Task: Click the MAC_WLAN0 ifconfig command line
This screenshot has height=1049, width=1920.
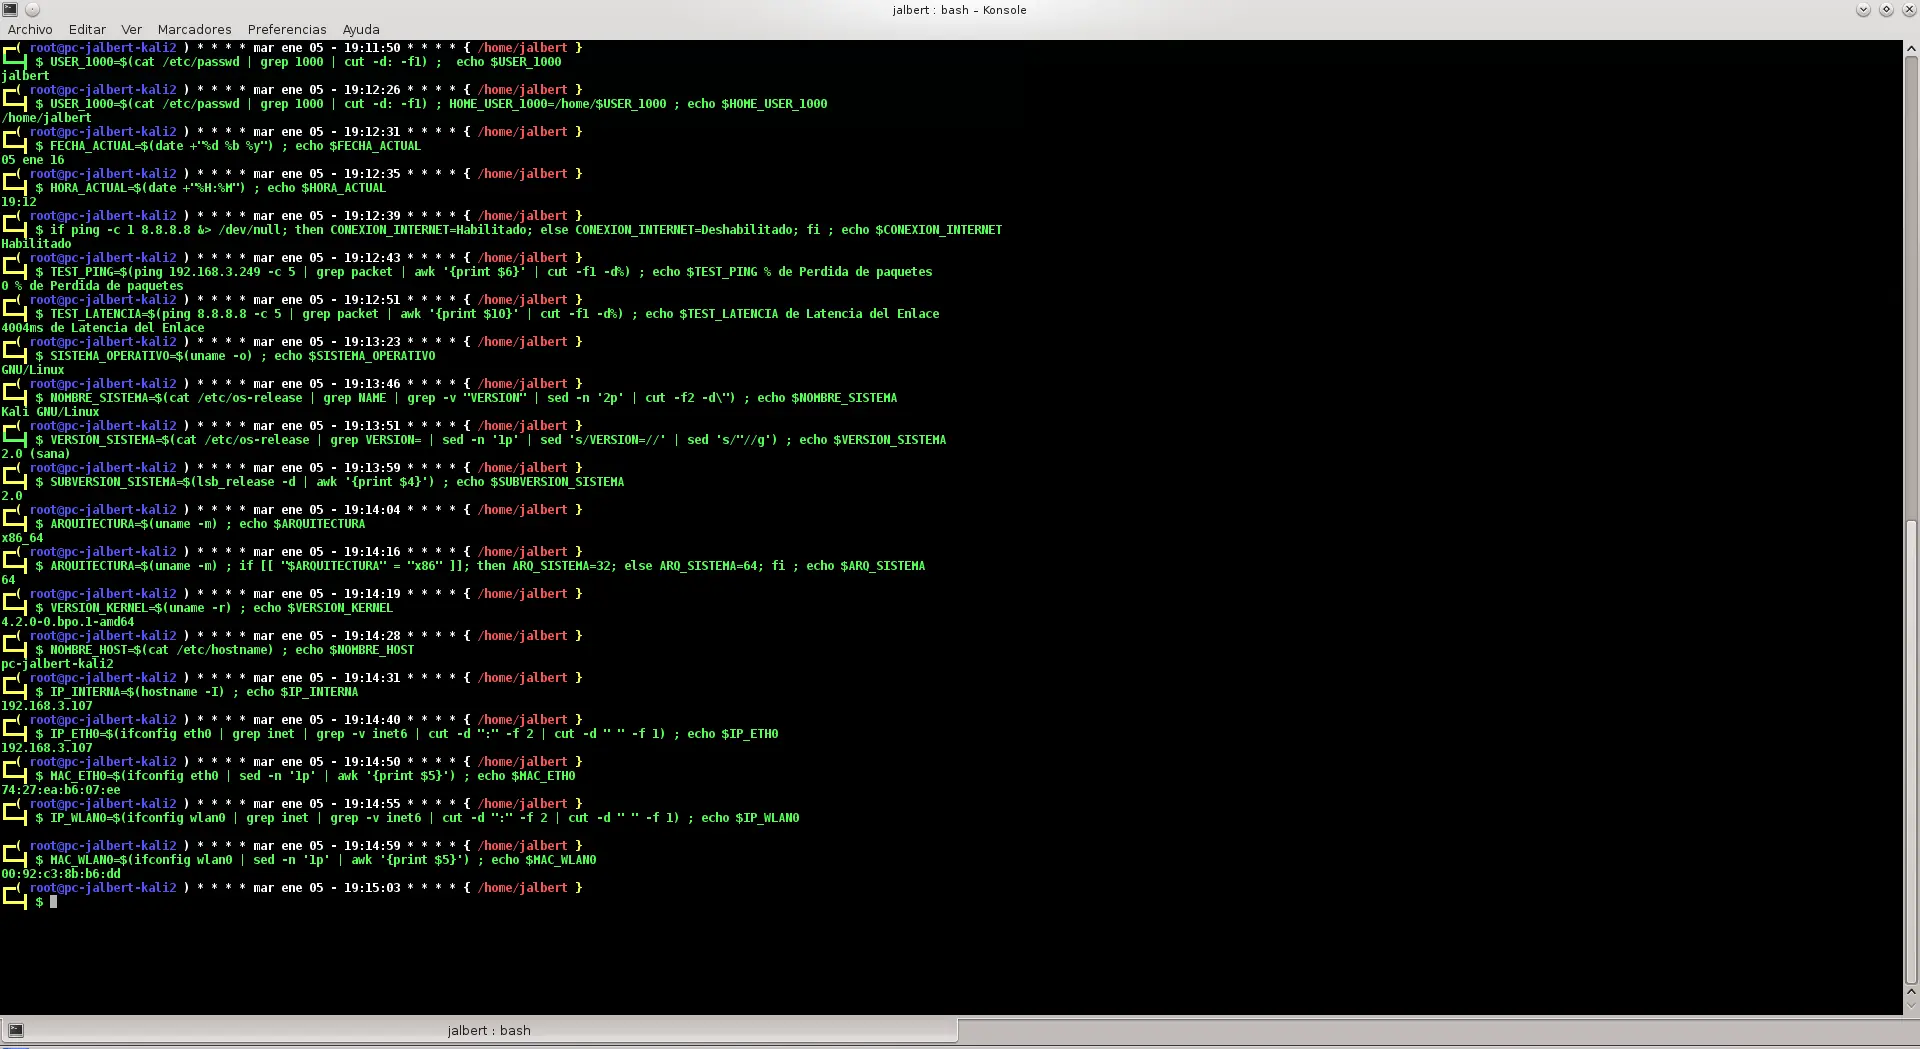Action: pos(323,859)
